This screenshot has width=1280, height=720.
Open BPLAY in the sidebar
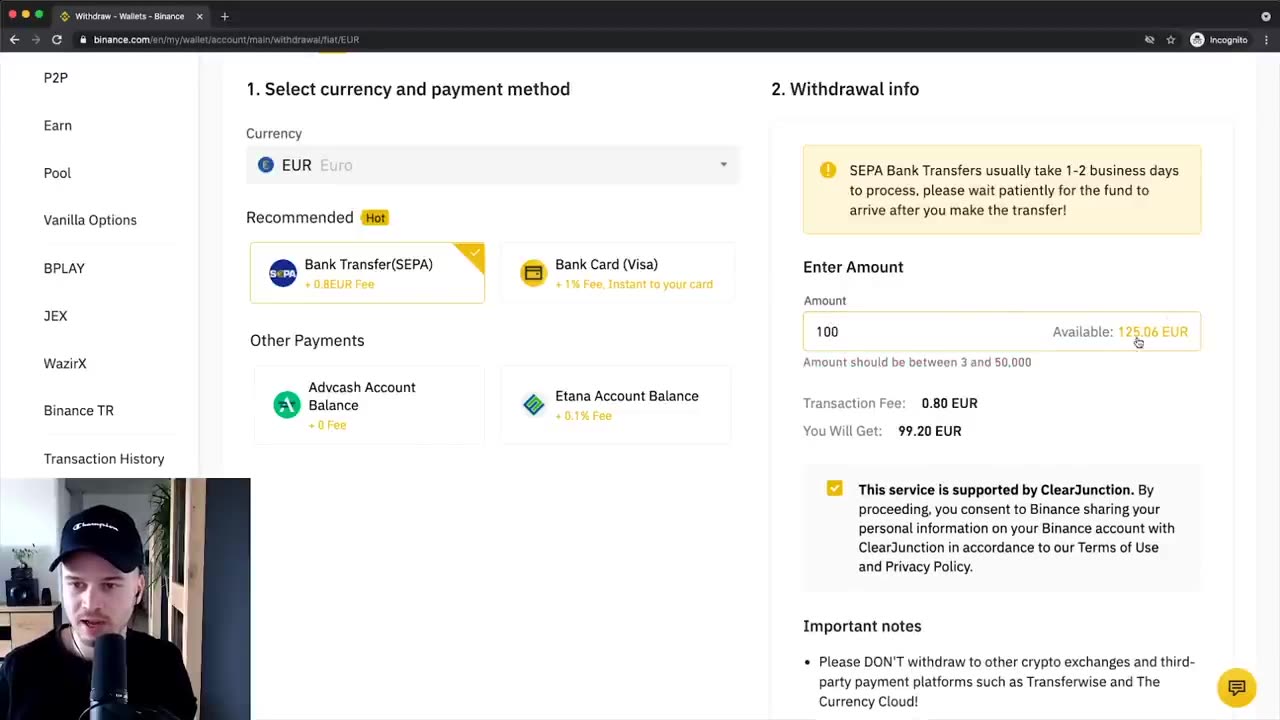64,268
